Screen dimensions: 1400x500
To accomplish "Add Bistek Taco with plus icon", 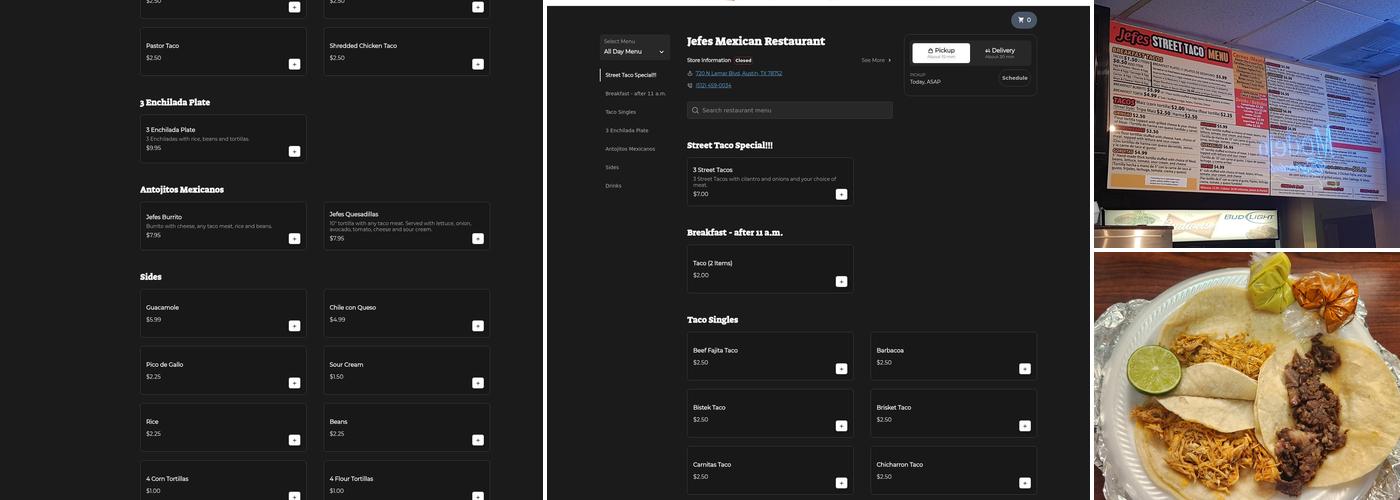I will [841, 425].
